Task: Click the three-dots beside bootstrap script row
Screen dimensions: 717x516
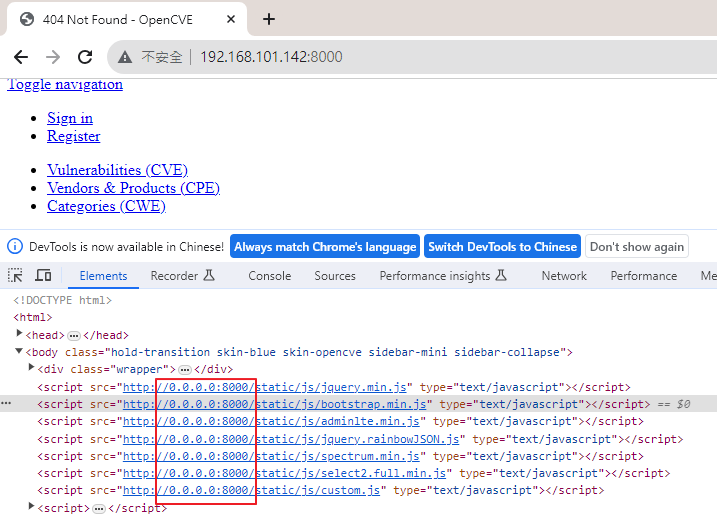Action: [6, 403]
